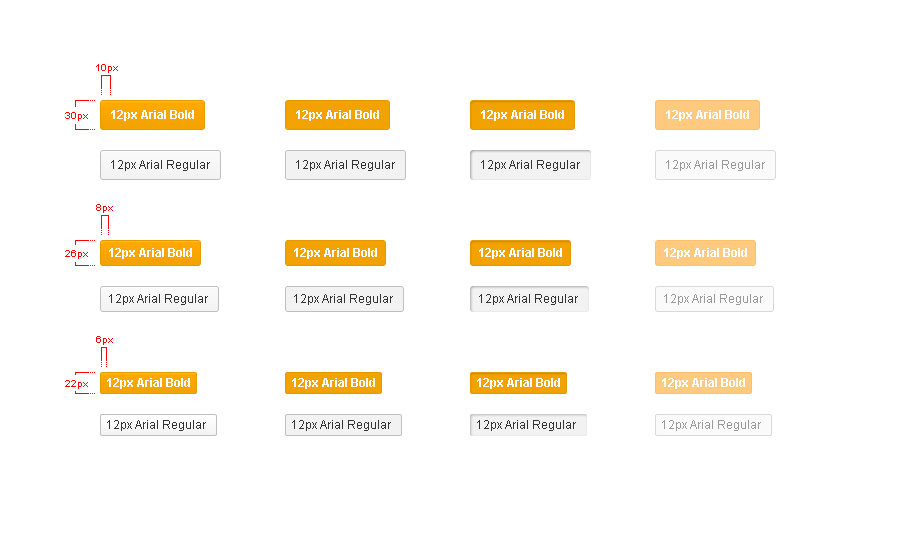Click the medium-height inset gray button in third column
Image resolution: width=900 pixels, height=536 pixels.
pyautogui.click(x=529, y=299)
